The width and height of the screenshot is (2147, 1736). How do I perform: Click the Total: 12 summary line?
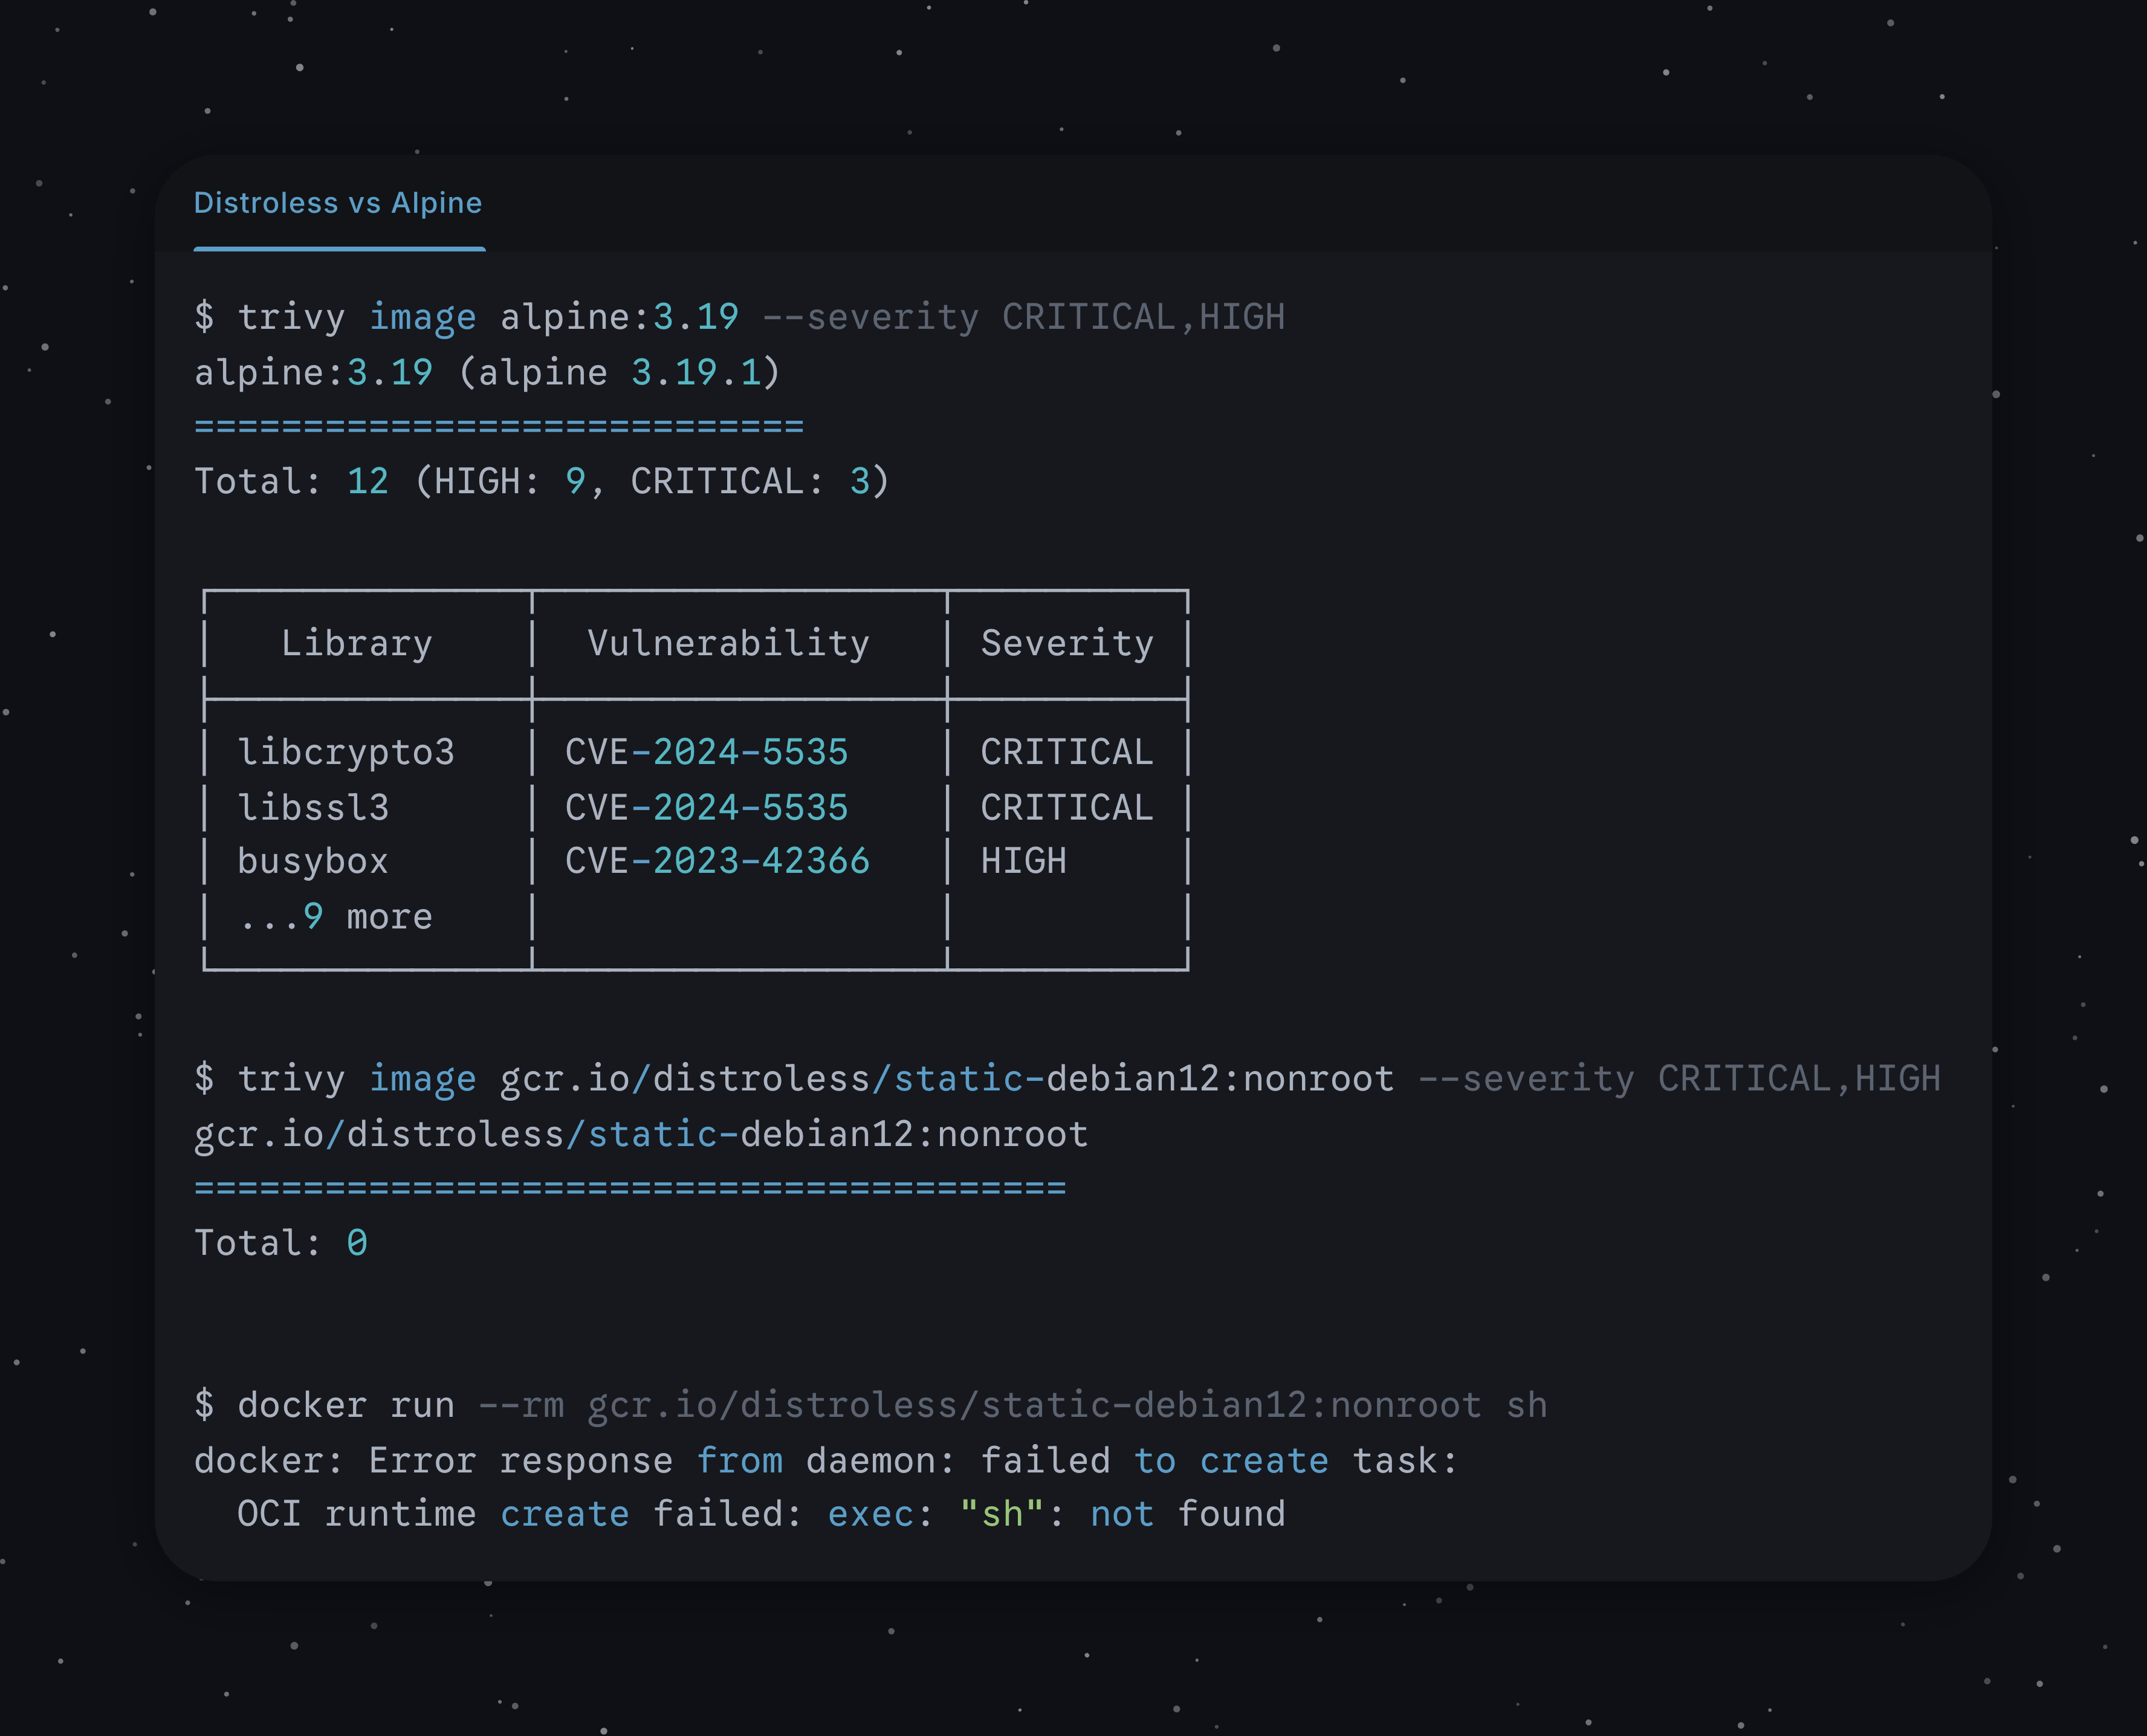[x=540, y=482]
